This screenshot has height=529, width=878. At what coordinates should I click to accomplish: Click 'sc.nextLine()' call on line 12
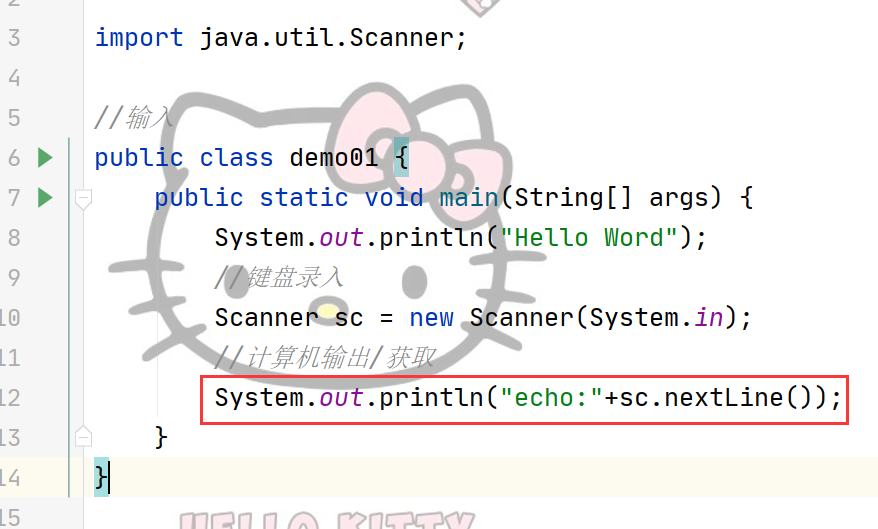pyautogui.click(x=715, y=398)
